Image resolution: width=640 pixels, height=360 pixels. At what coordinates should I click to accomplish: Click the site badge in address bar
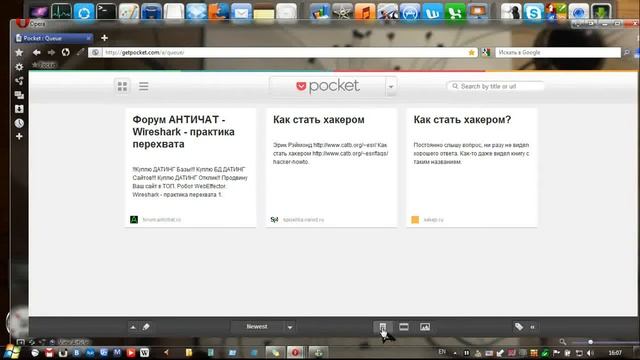(95, 52)
